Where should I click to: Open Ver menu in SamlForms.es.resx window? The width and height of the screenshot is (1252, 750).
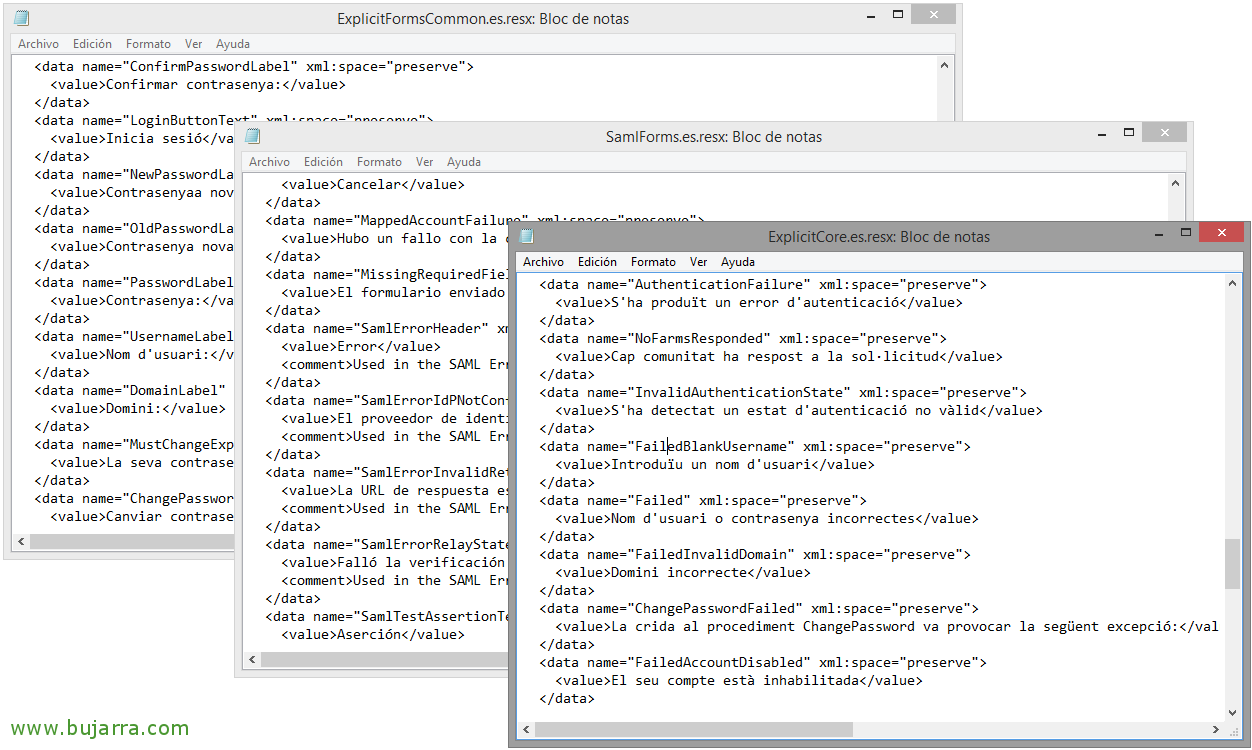425,162
